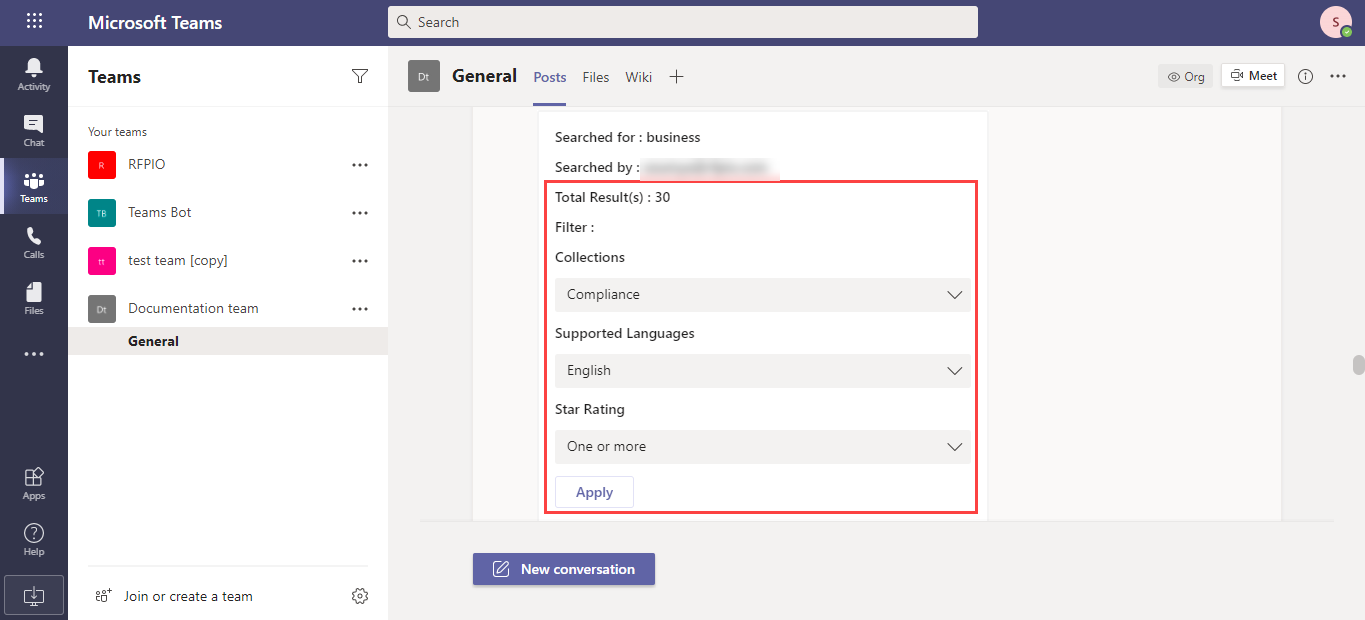
Task: Expand the Star Rating dropdown
Action: [763, 447]
